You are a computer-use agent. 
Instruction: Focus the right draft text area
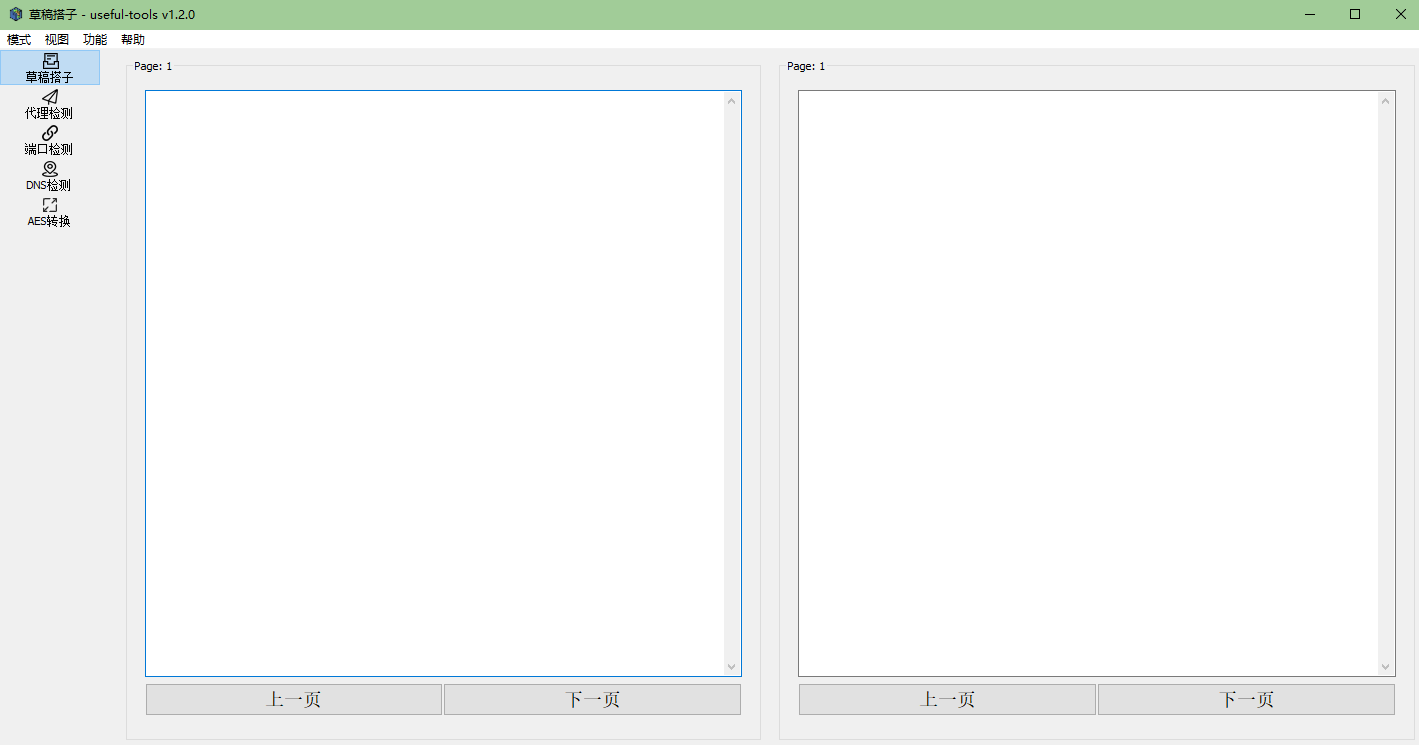[1088, 383]
